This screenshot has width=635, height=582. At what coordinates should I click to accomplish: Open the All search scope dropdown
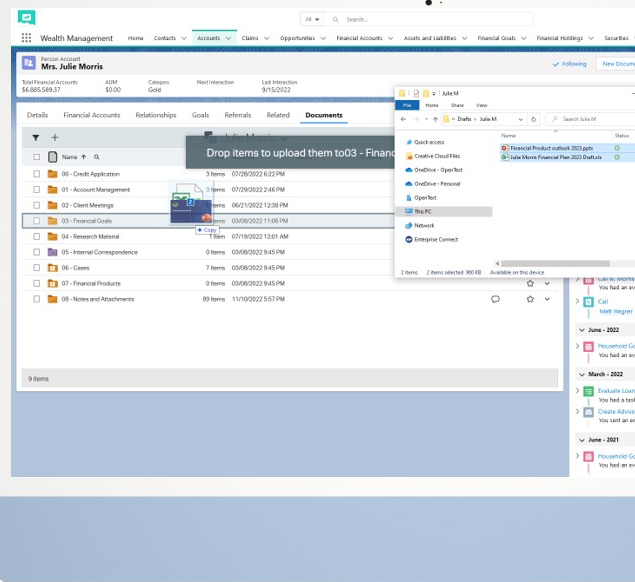[x=312, y=19]
